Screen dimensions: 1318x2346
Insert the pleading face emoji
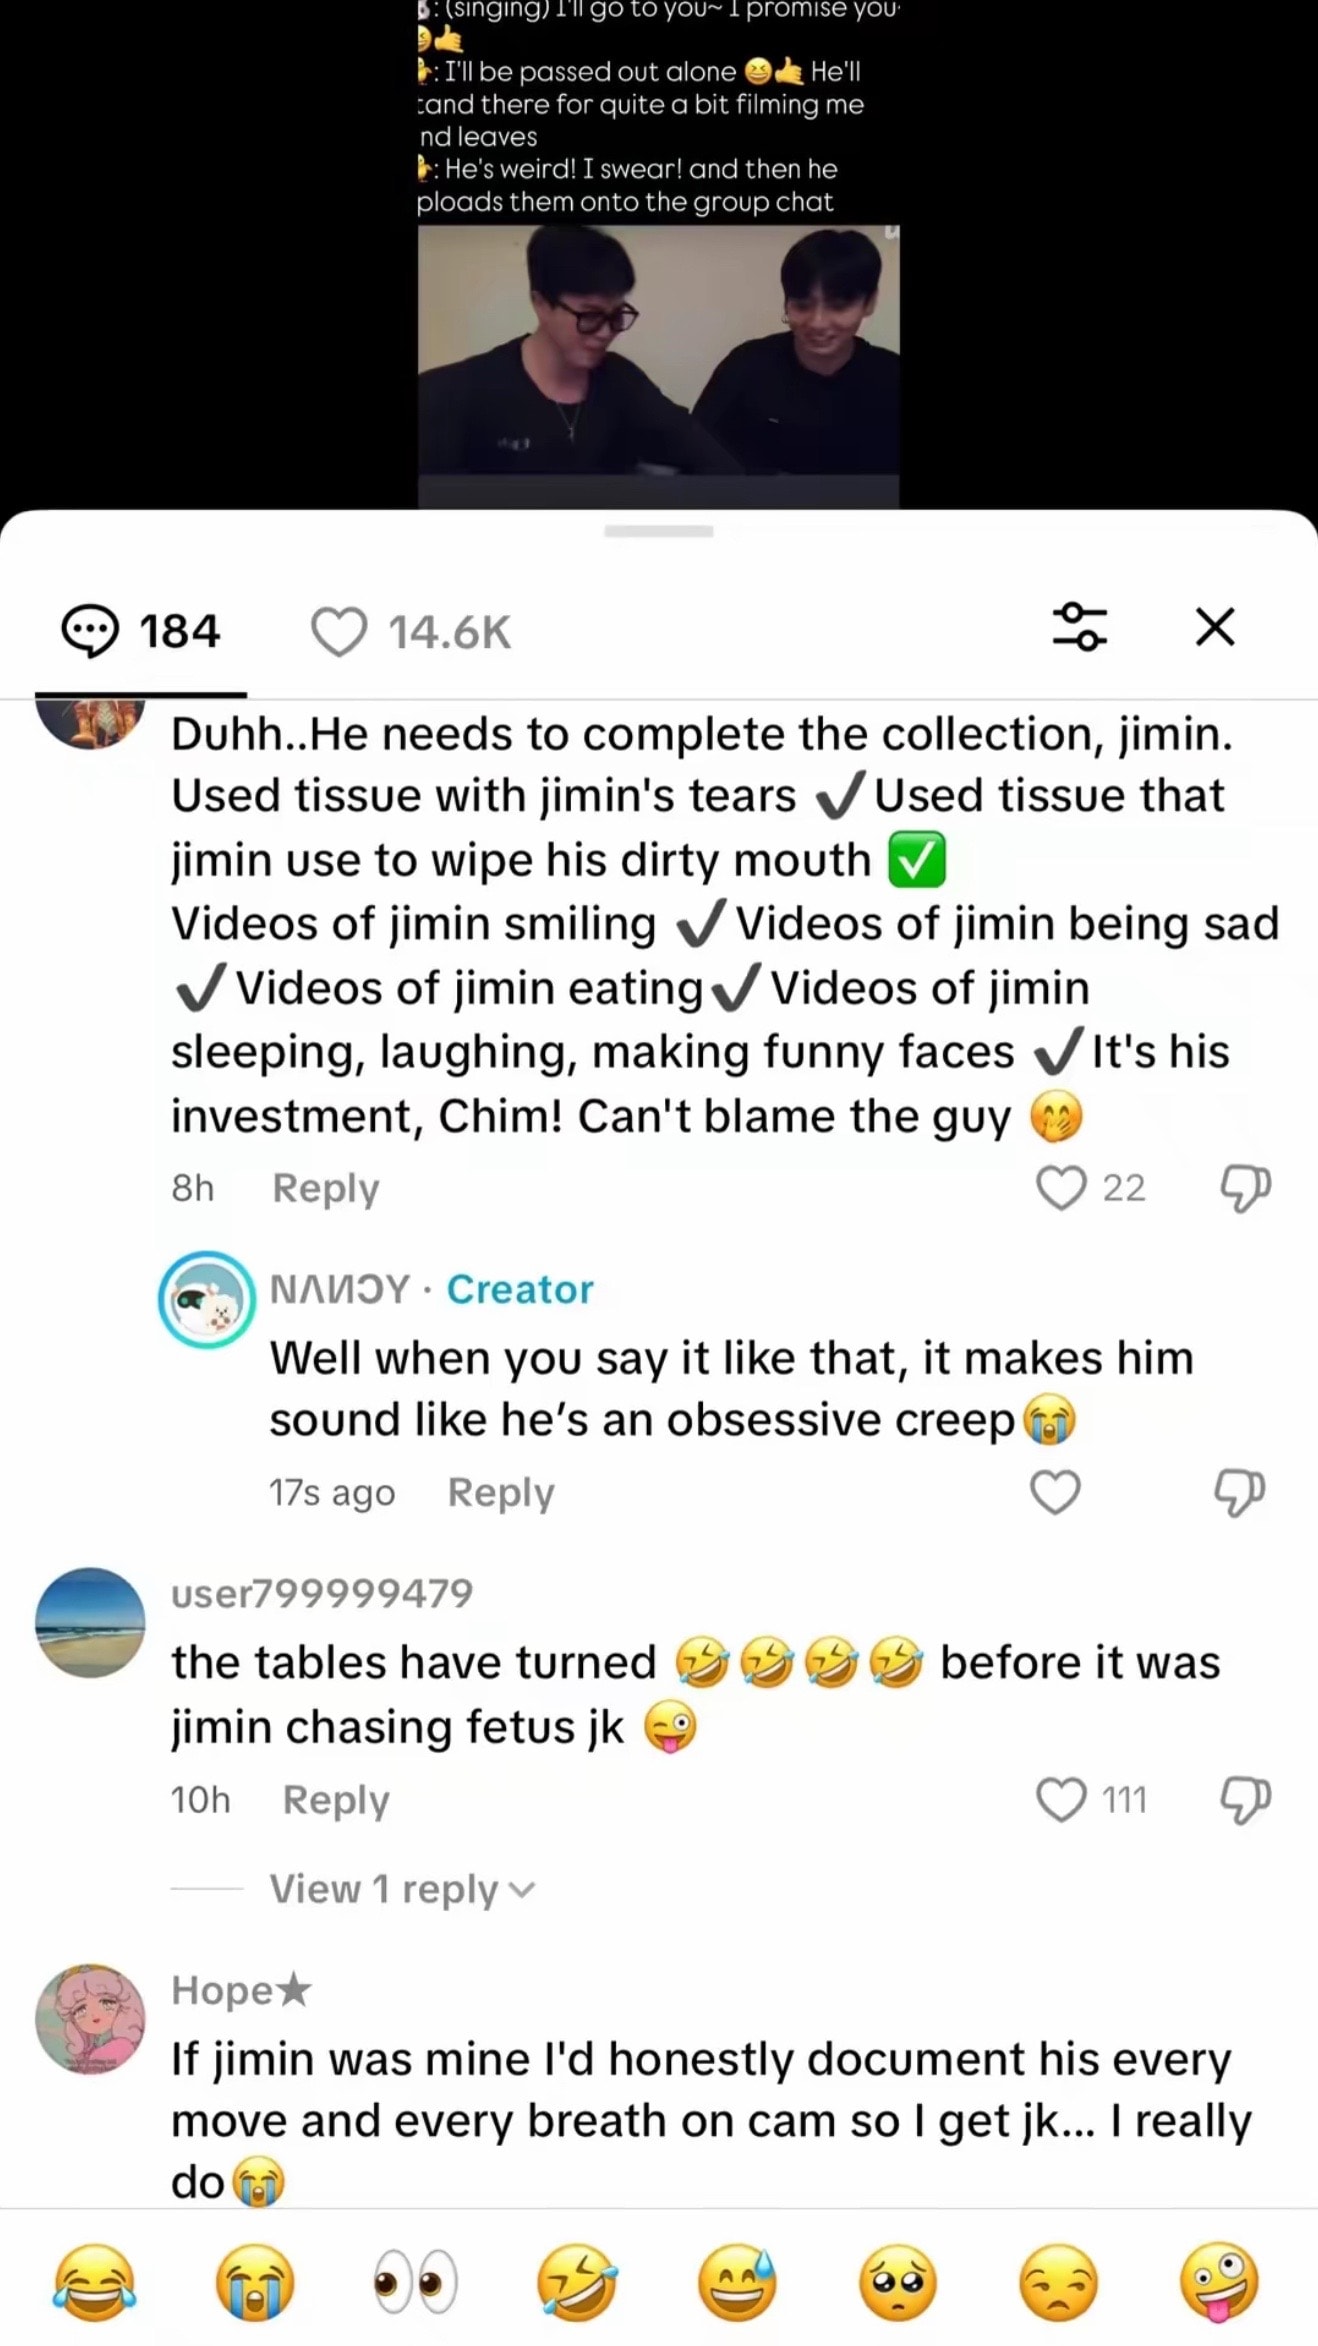point(898,2281)
